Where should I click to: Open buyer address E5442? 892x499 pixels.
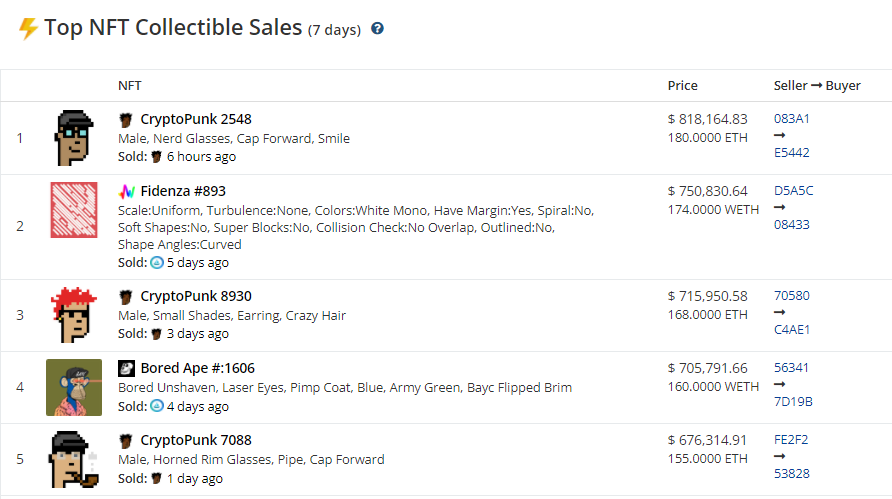coord(791,152)
